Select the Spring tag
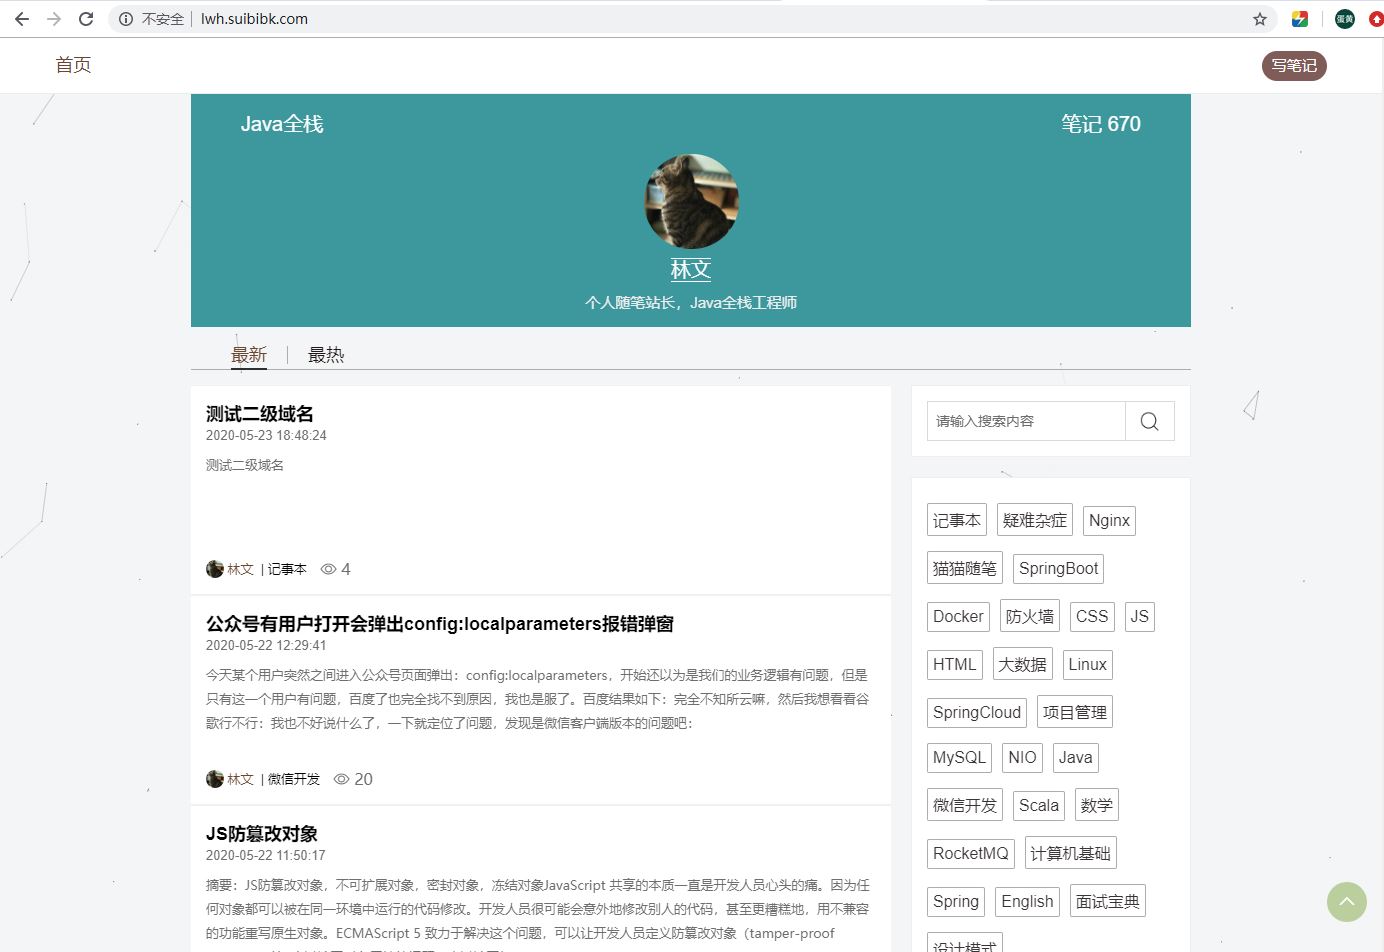 tap(956, 901)
